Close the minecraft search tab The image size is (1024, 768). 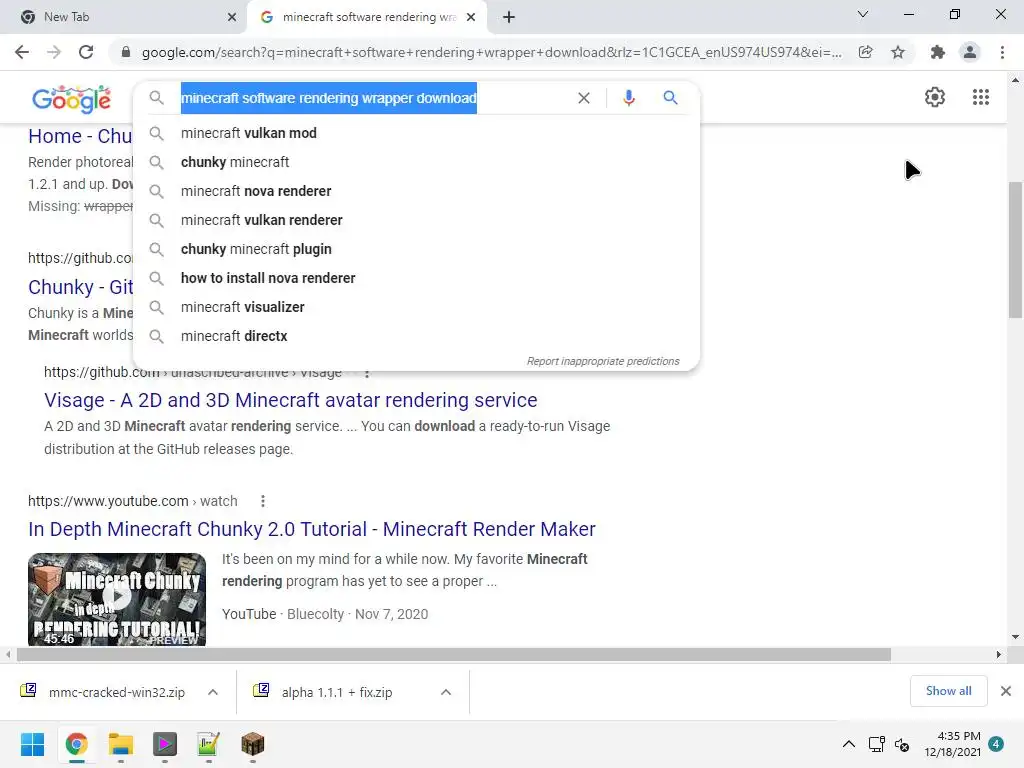(471, 17)
